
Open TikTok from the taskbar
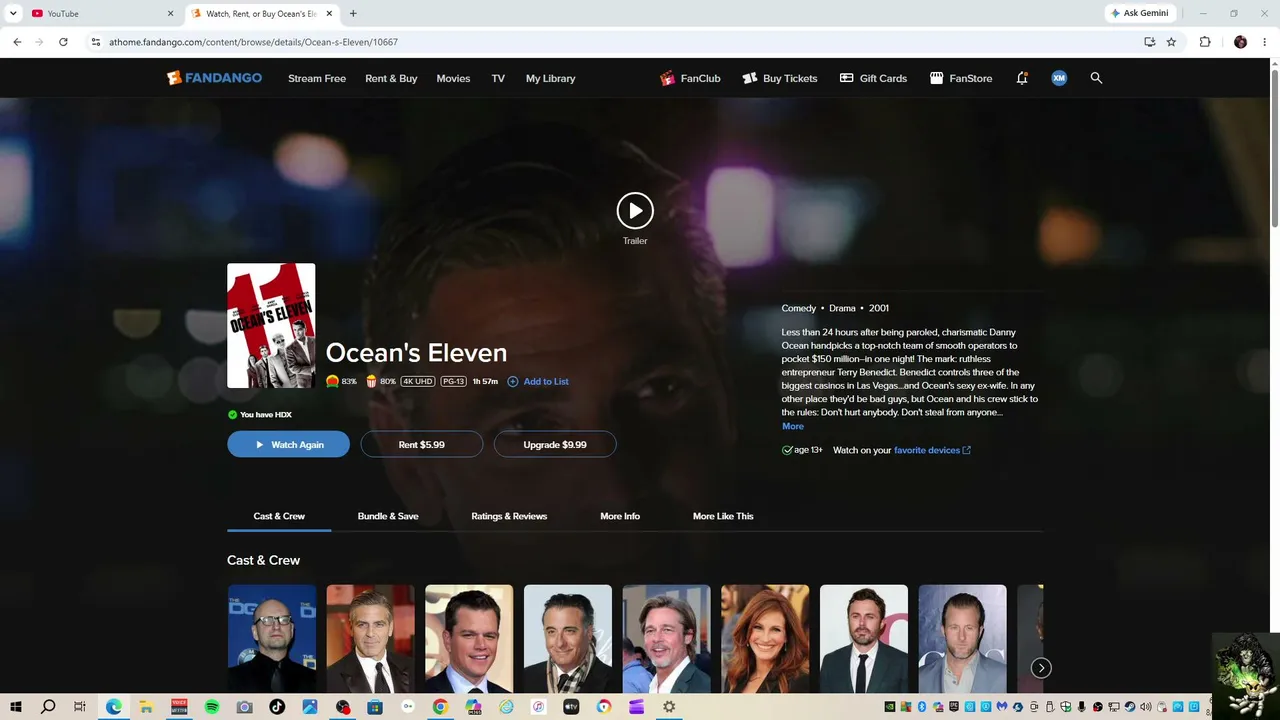[277, 707]
